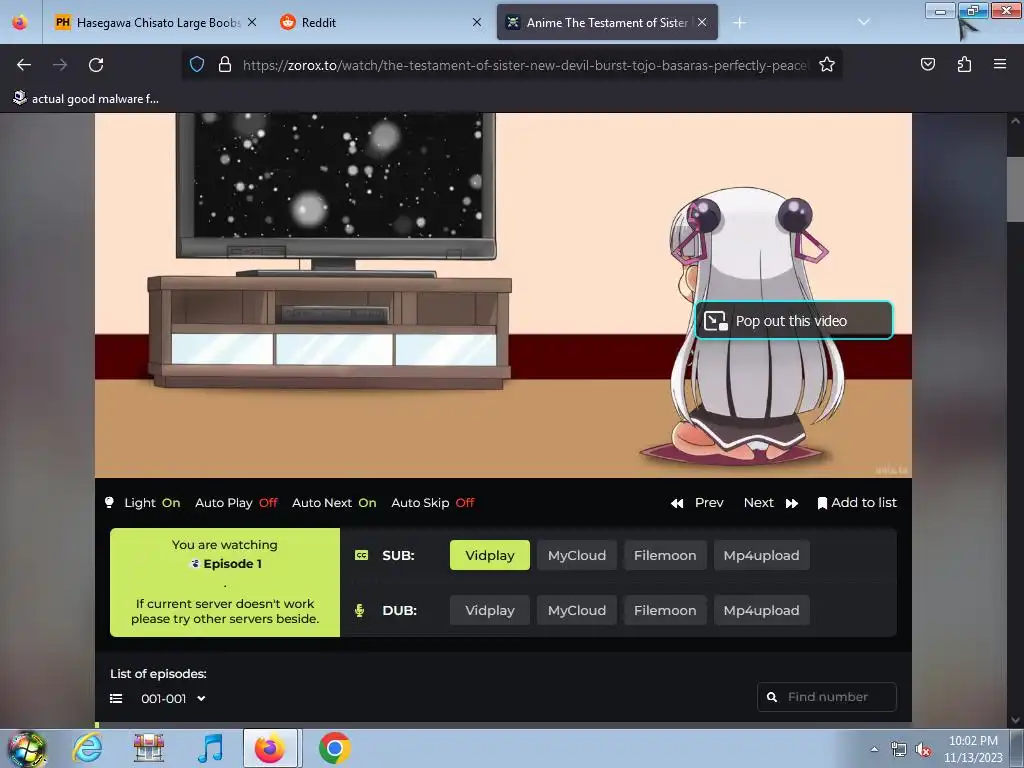Show hidden system tray icons
Screen dimensions: 1024x768
point(874,749)
